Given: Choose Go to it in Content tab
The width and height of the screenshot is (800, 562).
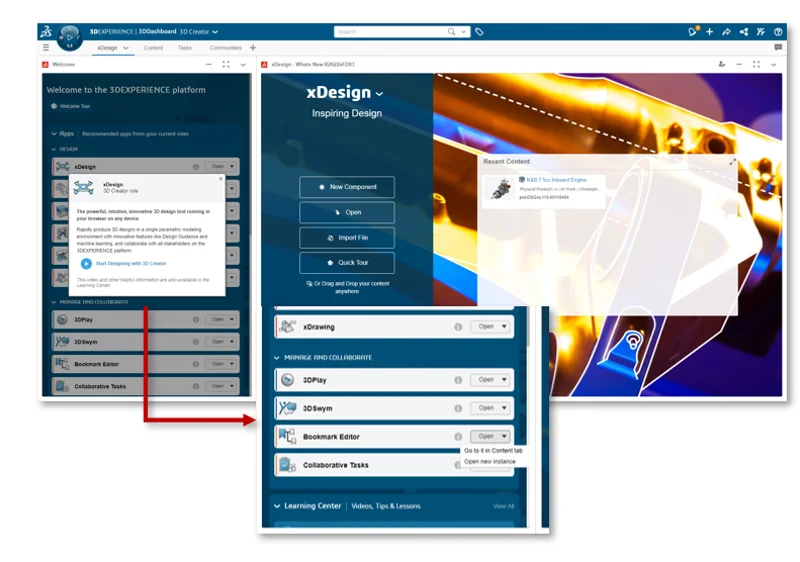Looking at the screenshot, I should (493, 451).
